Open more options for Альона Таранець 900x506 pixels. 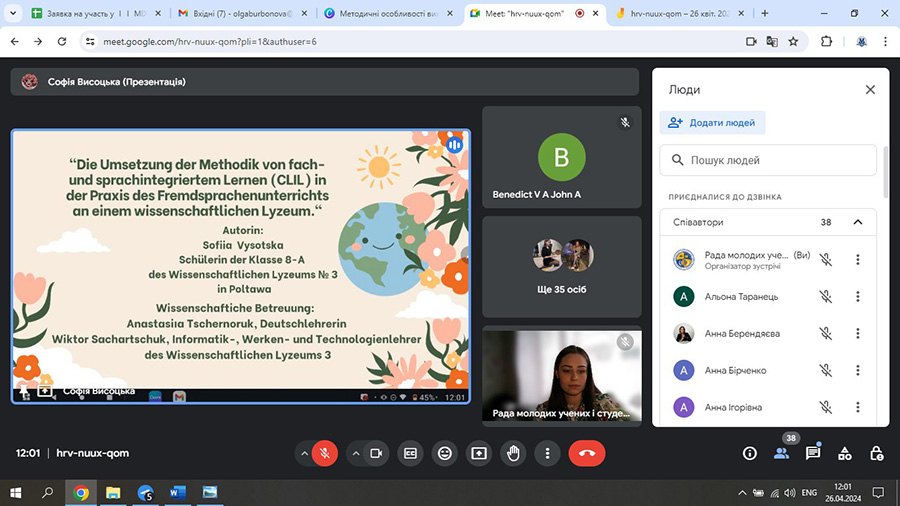point(857,296)
